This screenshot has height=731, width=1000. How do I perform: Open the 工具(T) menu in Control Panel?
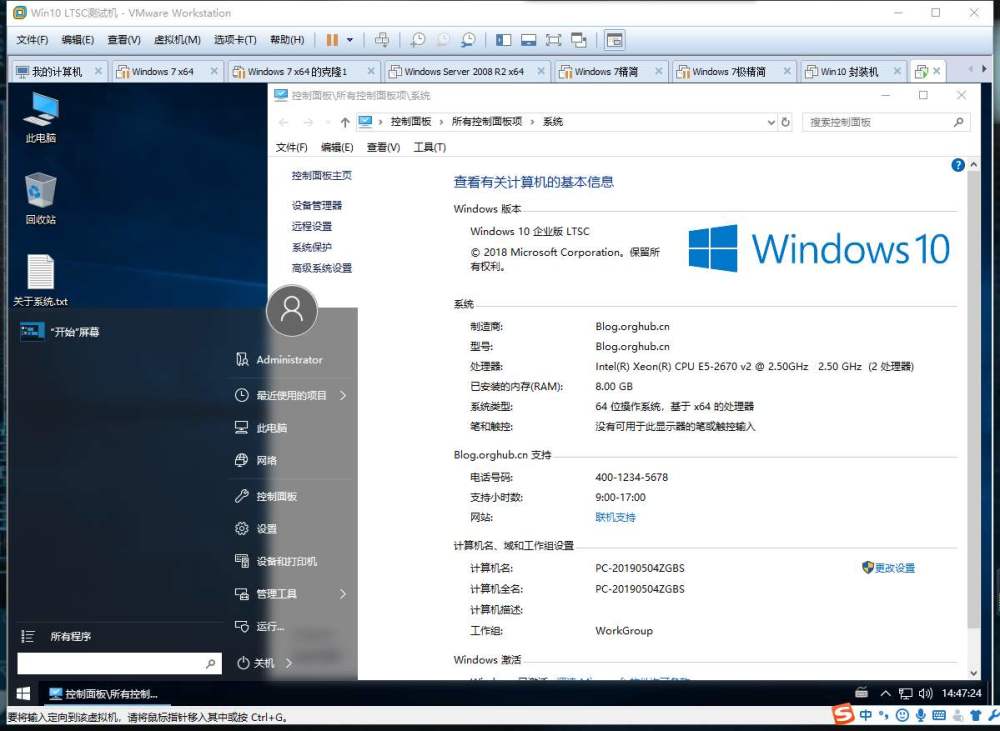pyautogui.click(x=430, y=147)
